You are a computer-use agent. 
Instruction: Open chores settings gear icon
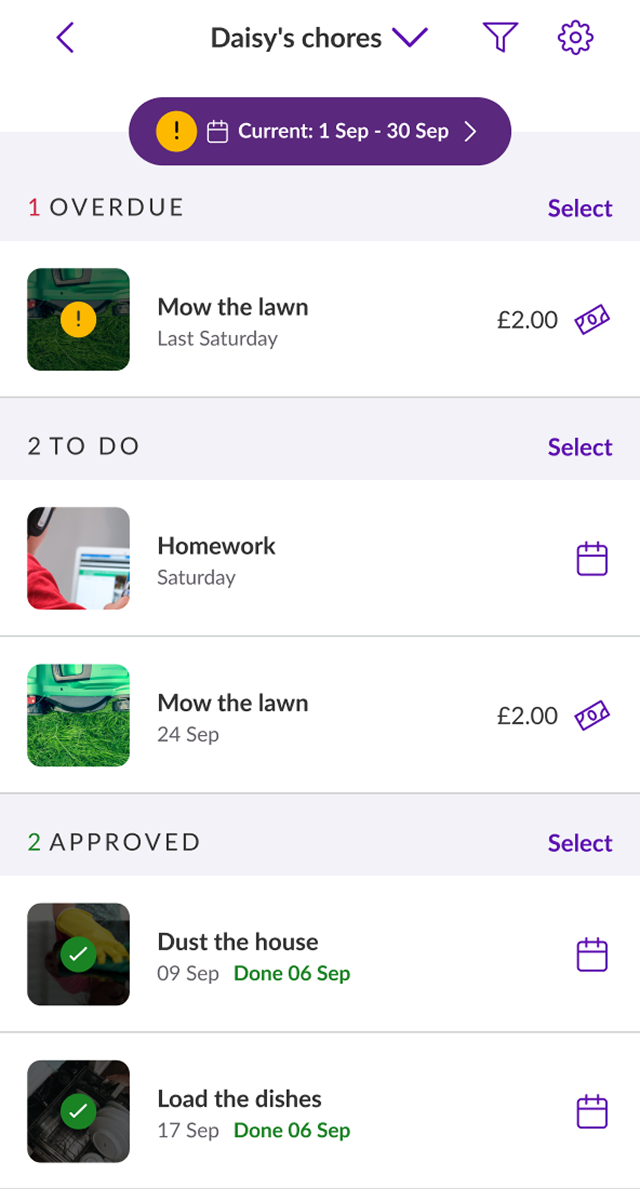point(575,38)
